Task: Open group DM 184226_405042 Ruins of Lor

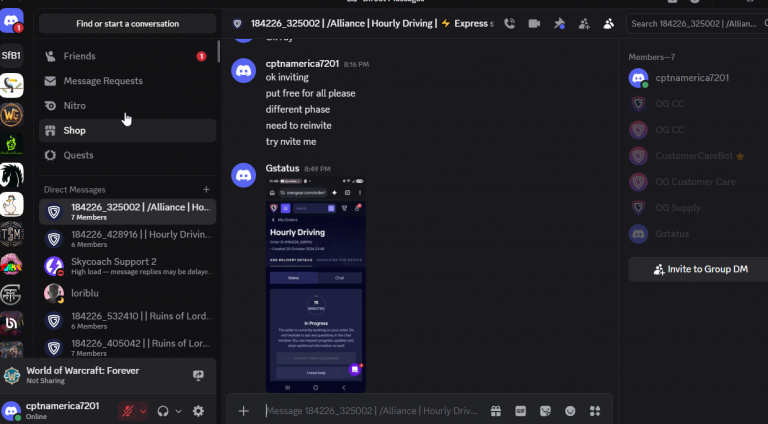Action: pyautogui.click(x=127, y=348)
